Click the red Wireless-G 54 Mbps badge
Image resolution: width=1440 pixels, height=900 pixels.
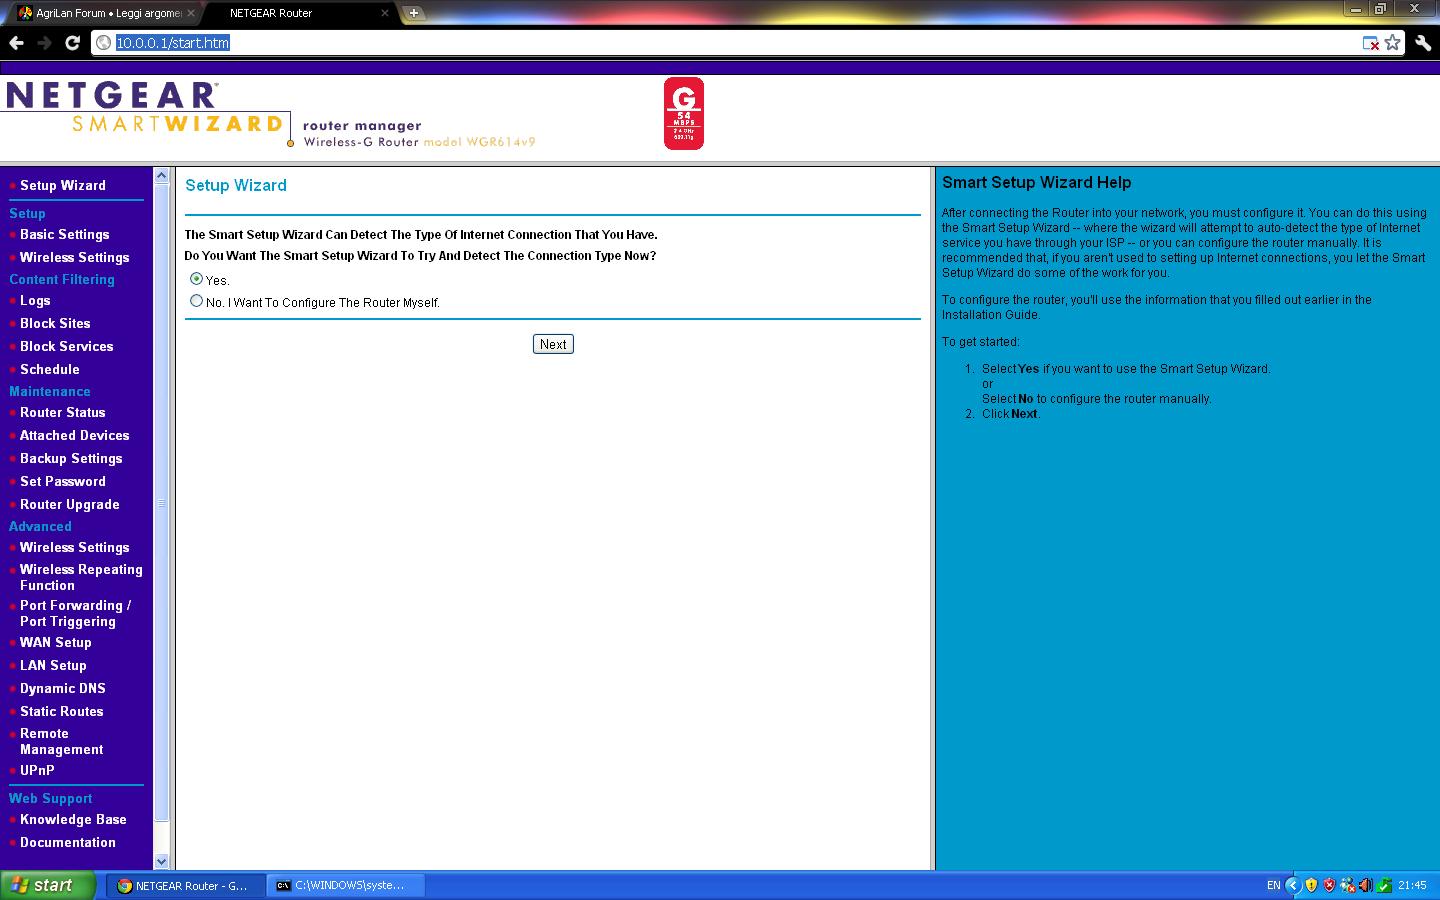(684, 114)
